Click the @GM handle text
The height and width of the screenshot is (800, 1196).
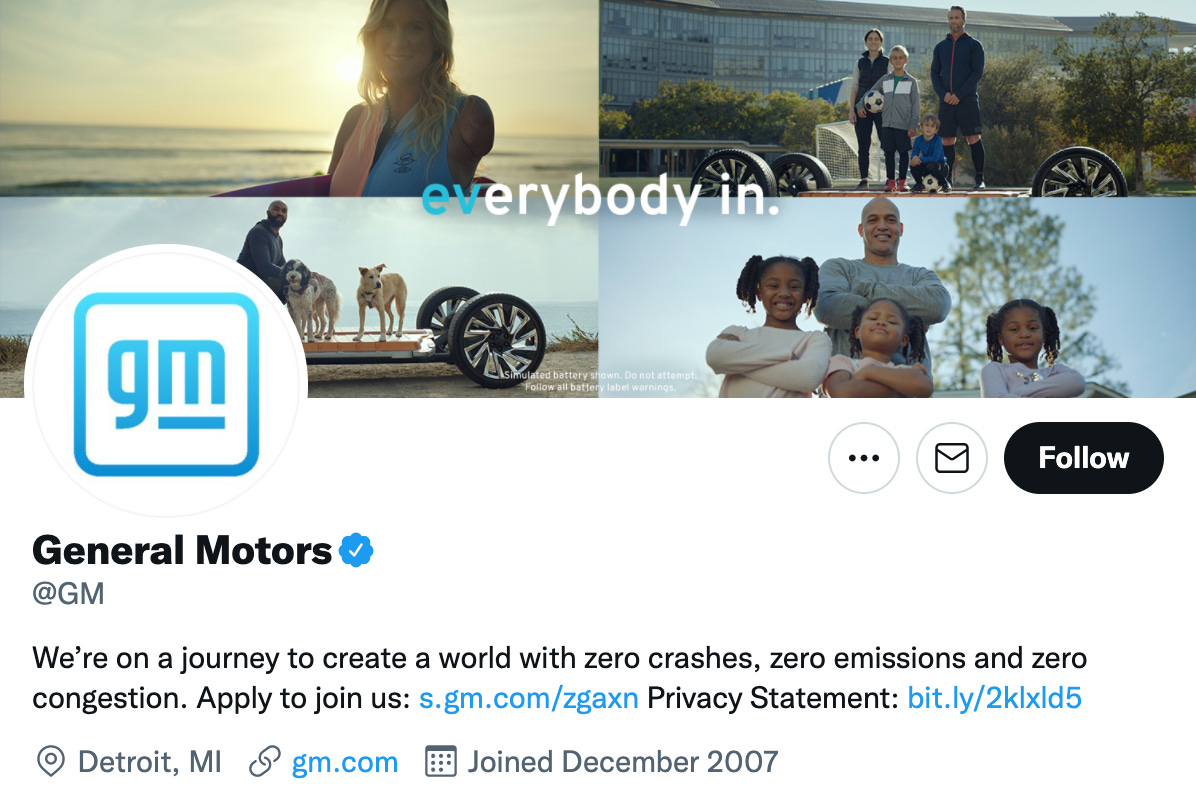click(68, 593)
